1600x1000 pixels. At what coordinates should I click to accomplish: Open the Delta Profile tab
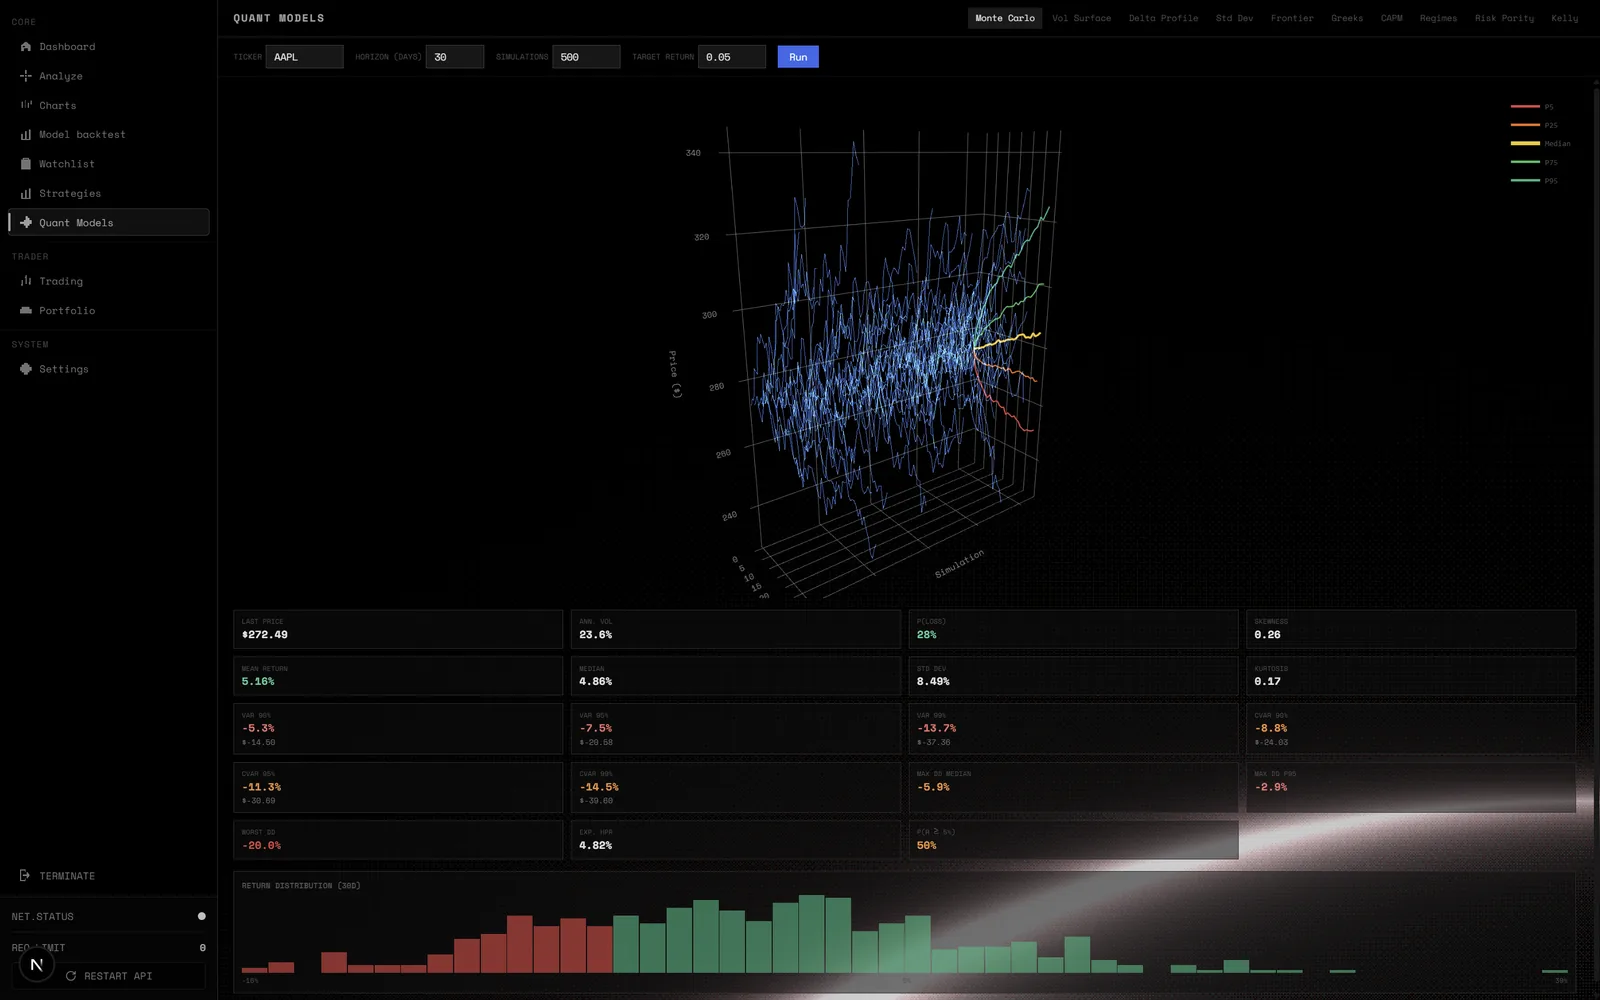1163,18
